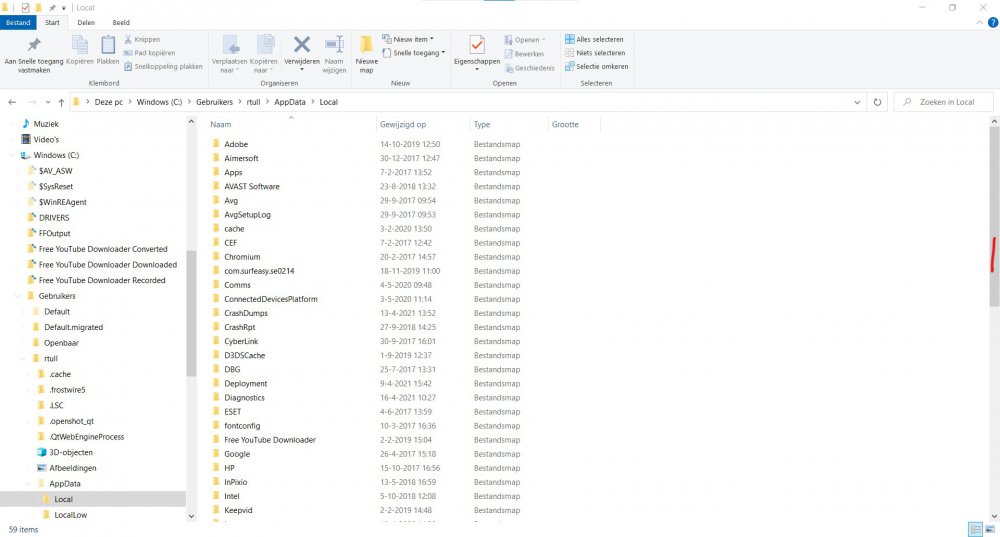This screenshot has width=1000, height=537.
Task: Switch to large icons view in status bar
Action: tap(989, 529)
